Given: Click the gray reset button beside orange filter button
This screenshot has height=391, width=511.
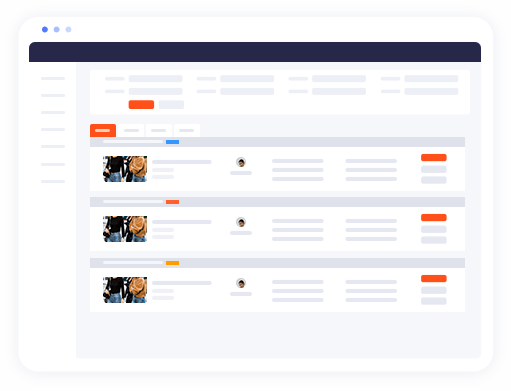Looking at the screenshot, I should [171, 105].
